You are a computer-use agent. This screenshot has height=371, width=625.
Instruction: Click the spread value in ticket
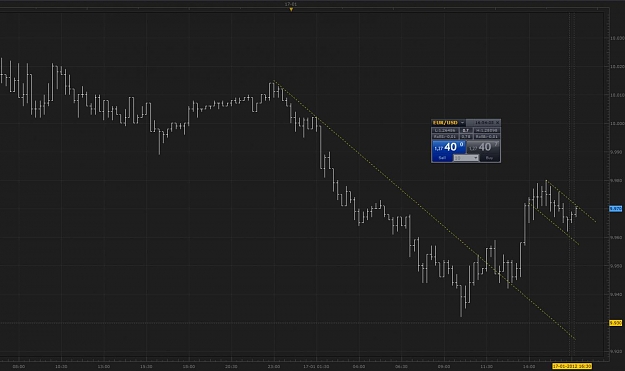point(466,130)
